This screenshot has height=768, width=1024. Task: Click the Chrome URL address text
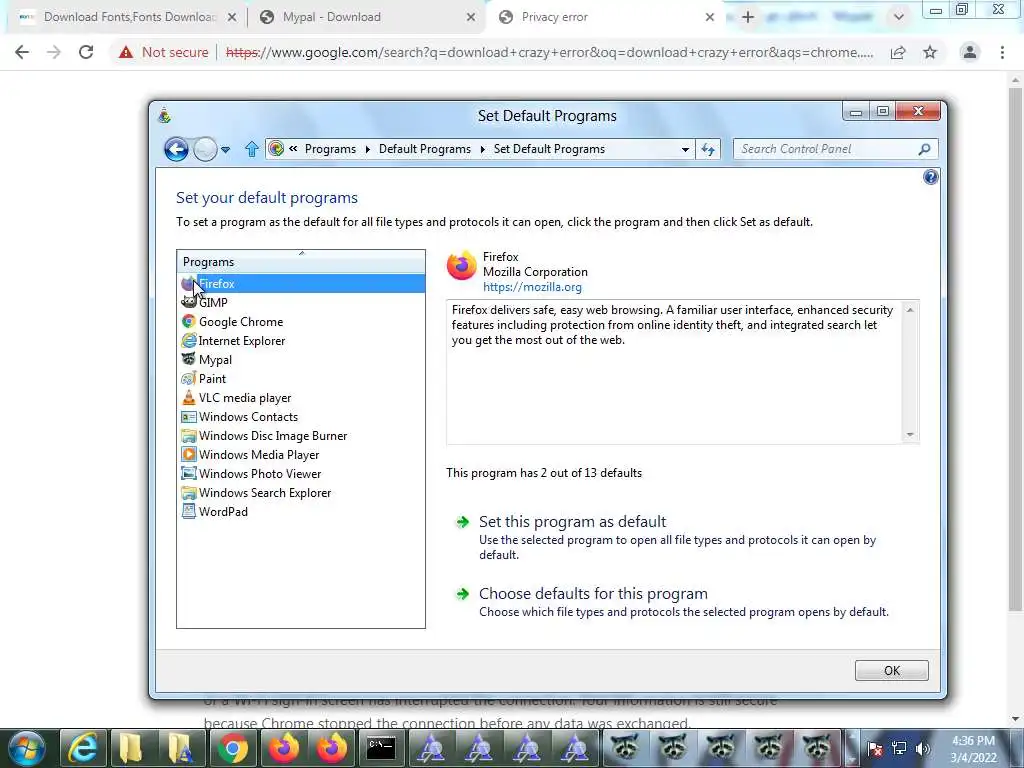(549, 52)
